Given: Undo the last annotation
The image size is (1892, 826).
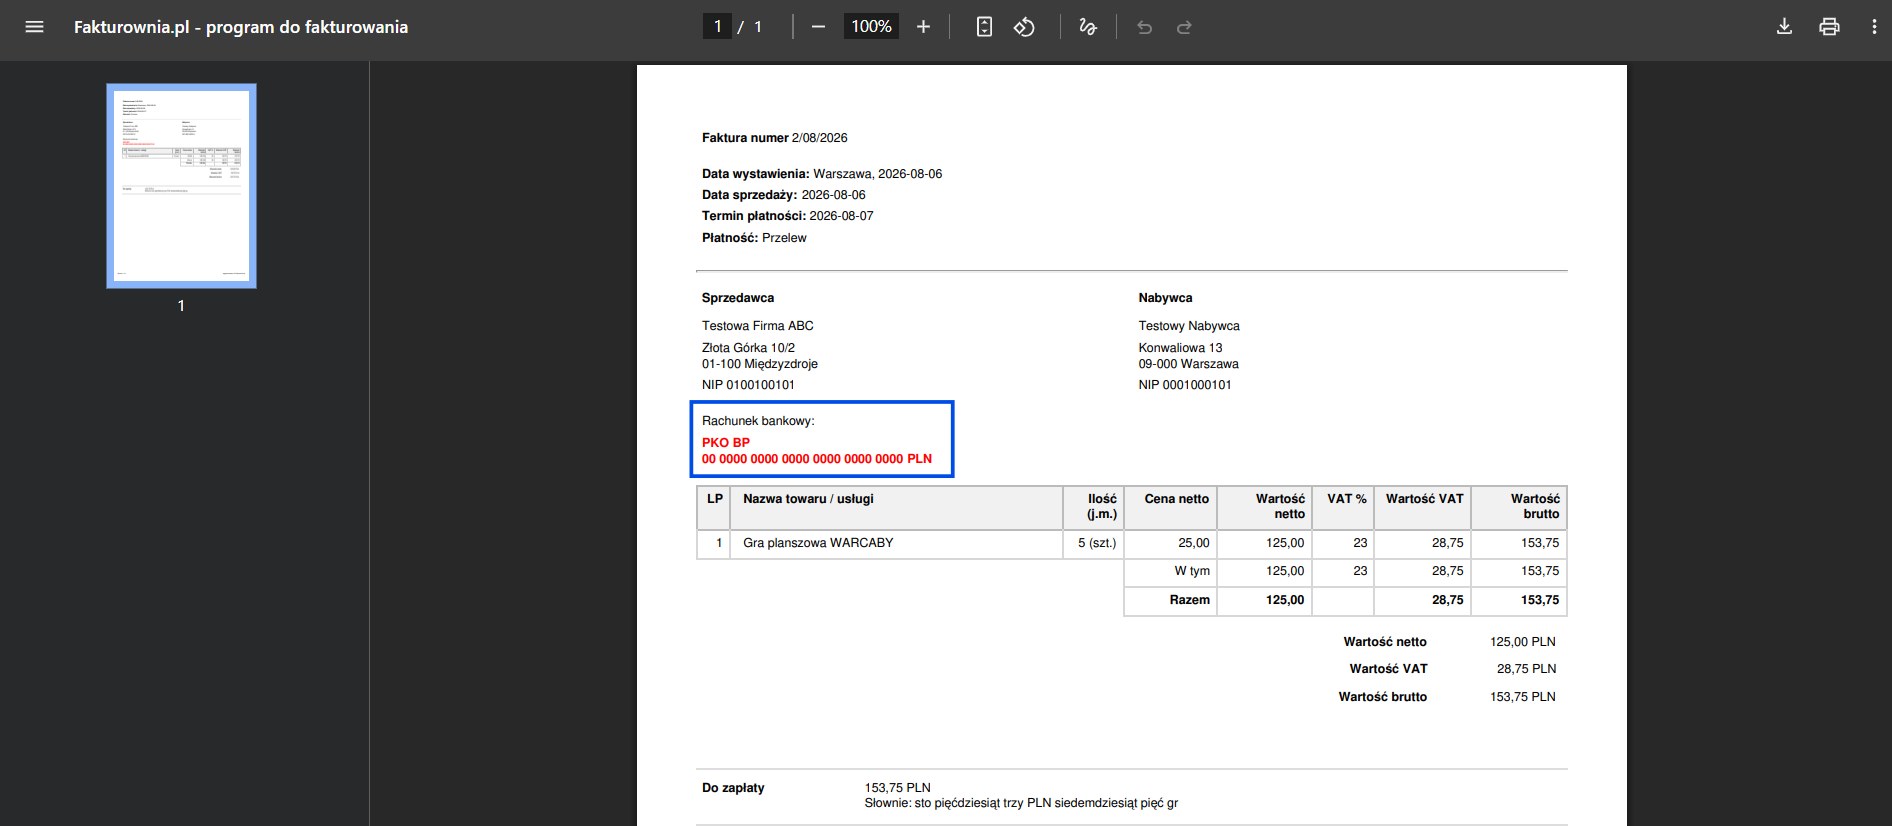Looking at the screenshot, I should pos(1145,27).
